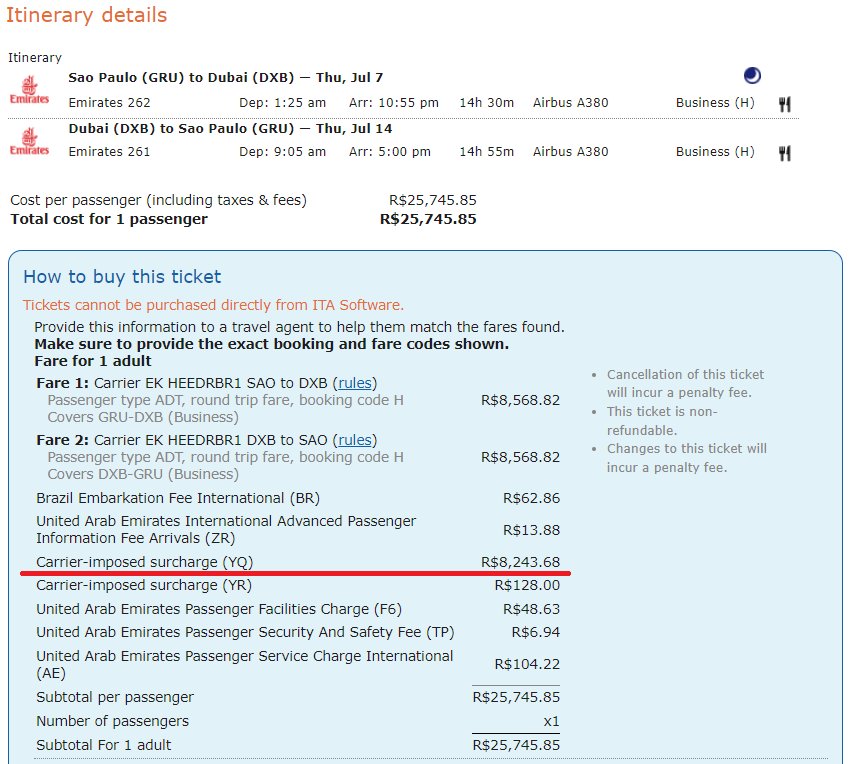Click 'Arr: 5:00 pm' arrival time

(390, 152)
